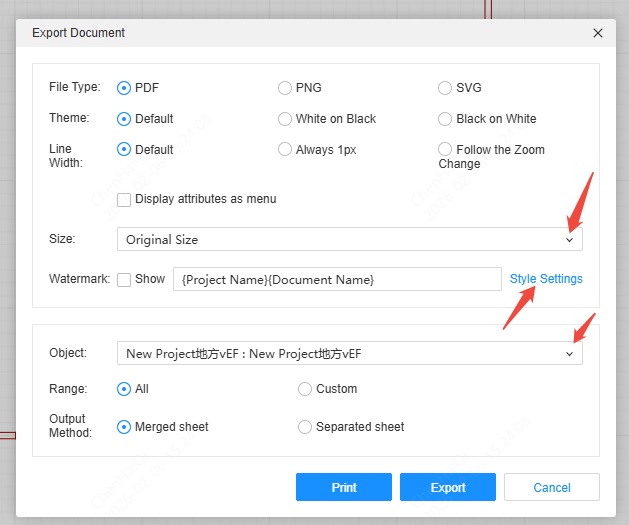The height and width of the screenshot is (525, 629).
Task: Cancel the export dialog
Action: pos(552,488)
